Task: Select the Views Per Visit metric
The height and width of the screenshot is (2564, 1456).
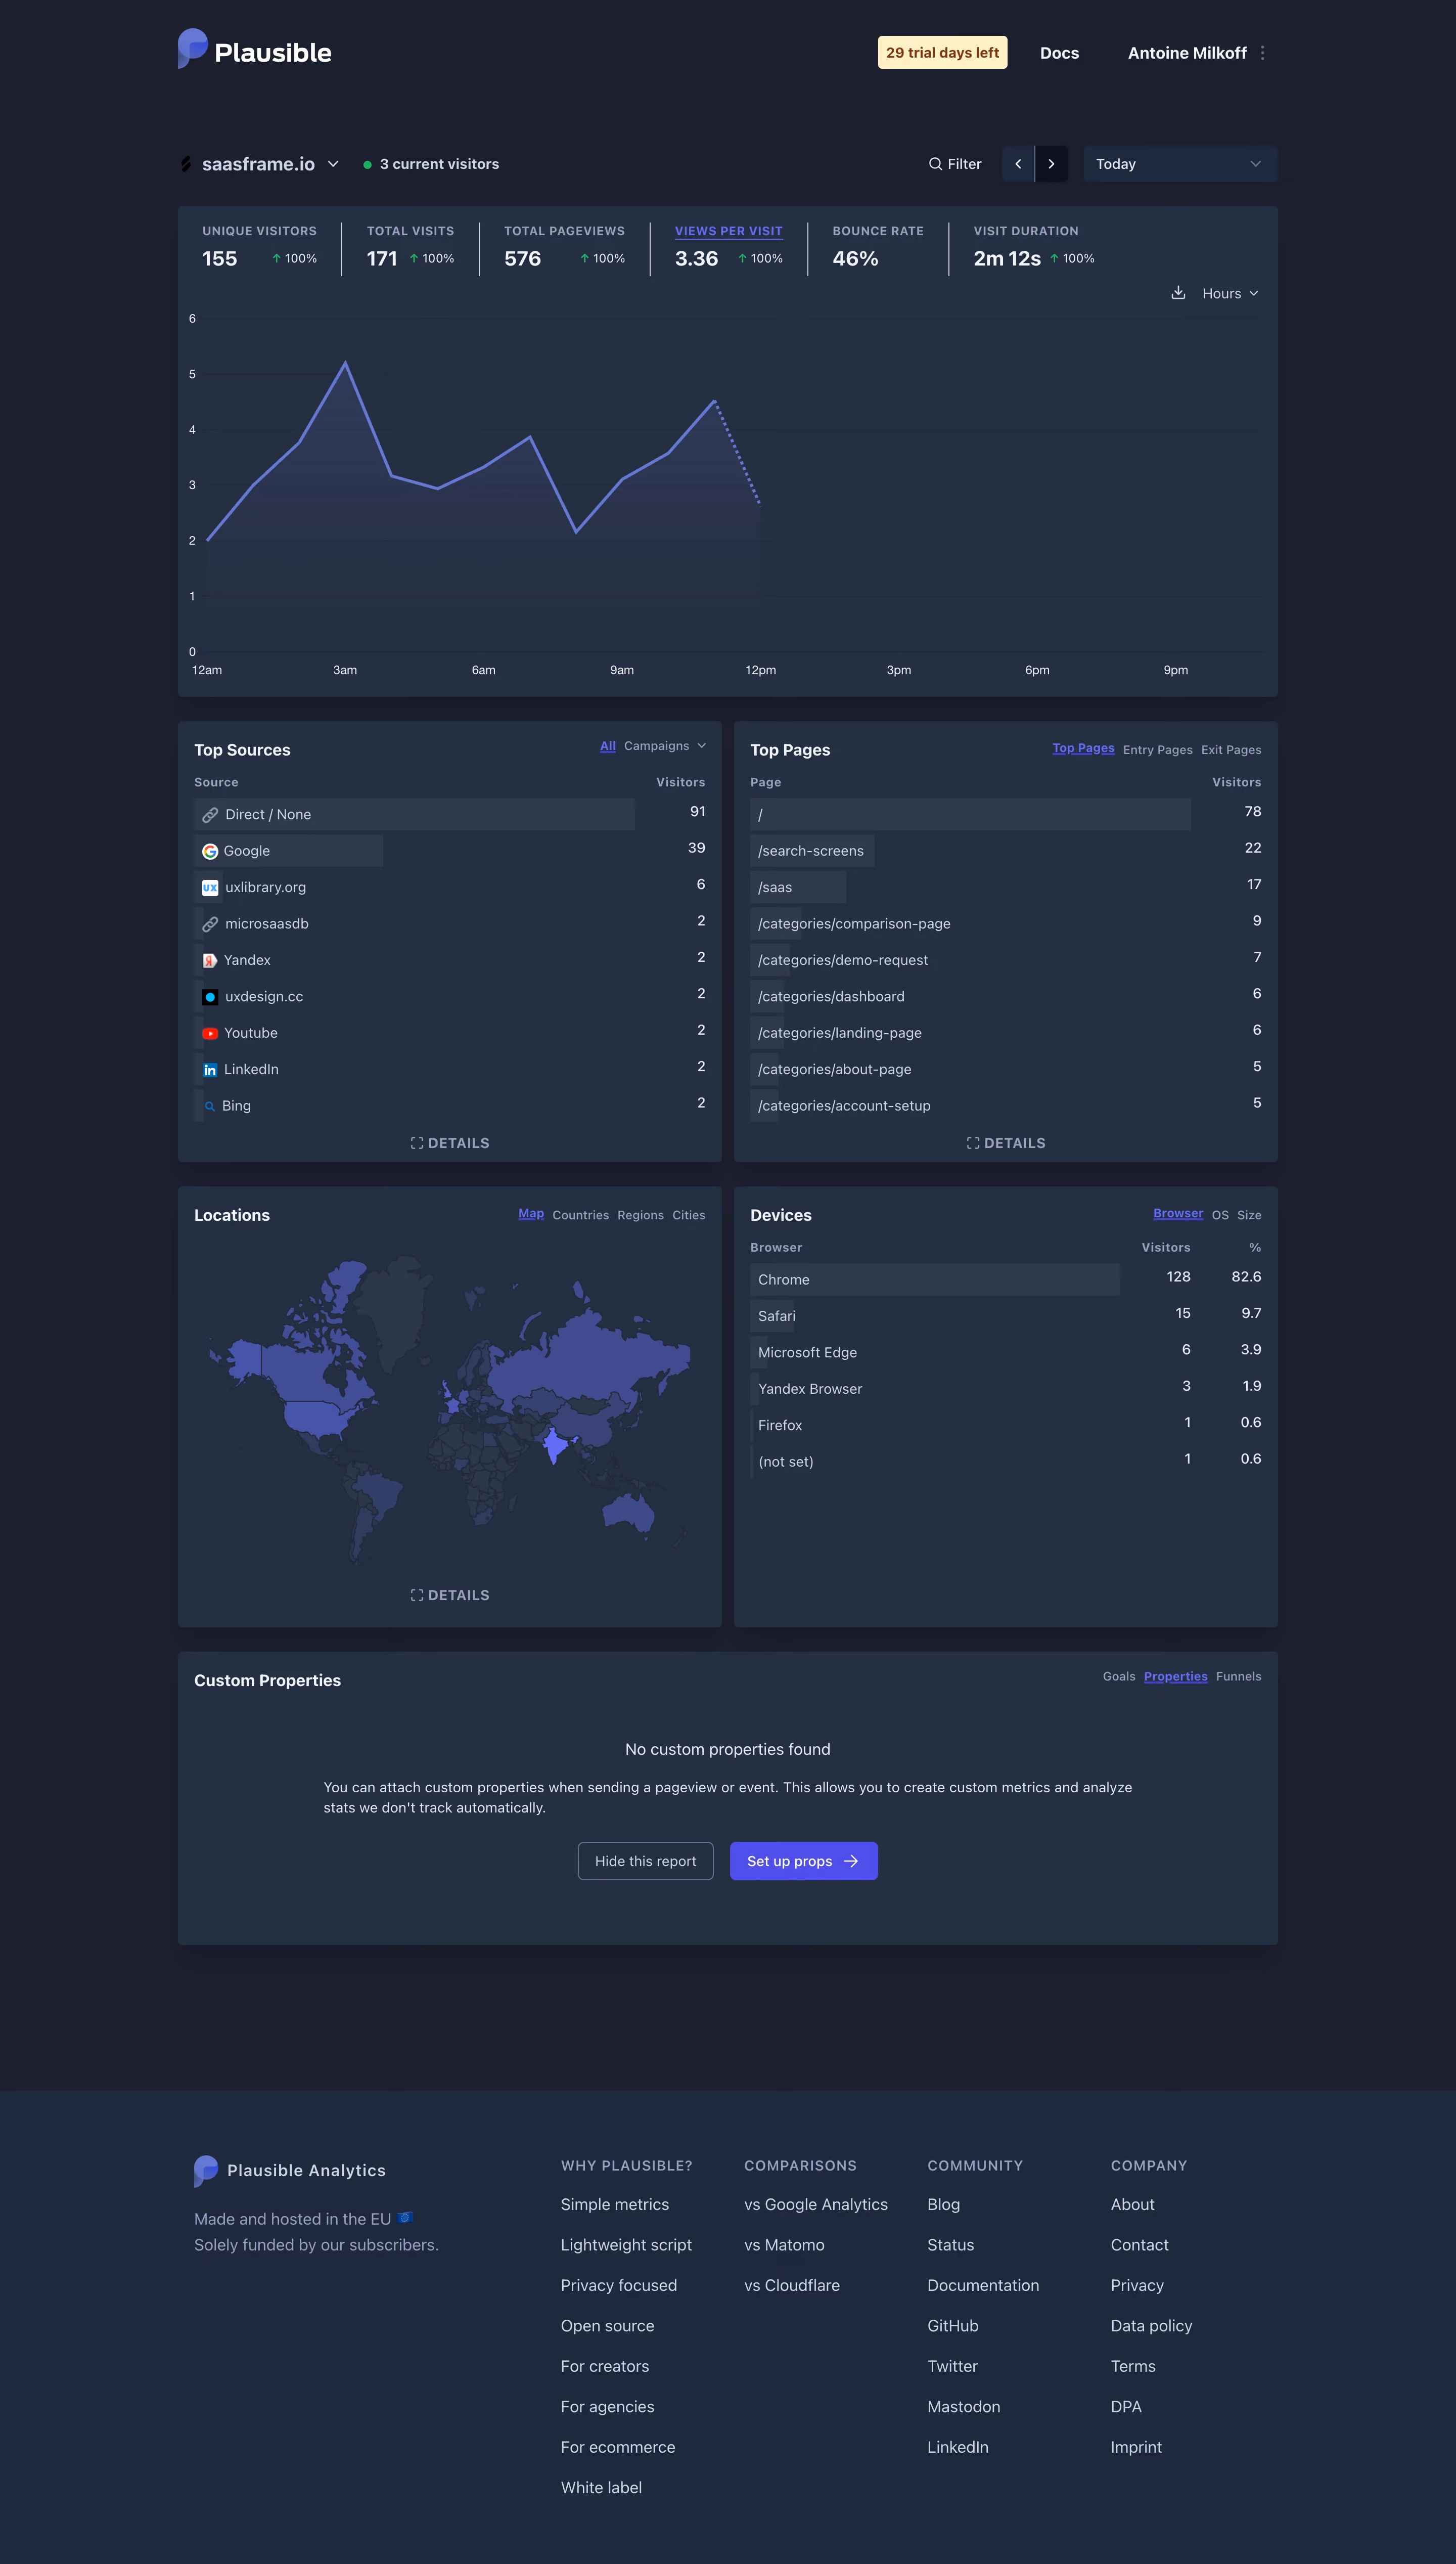Action: click(728, 247)
